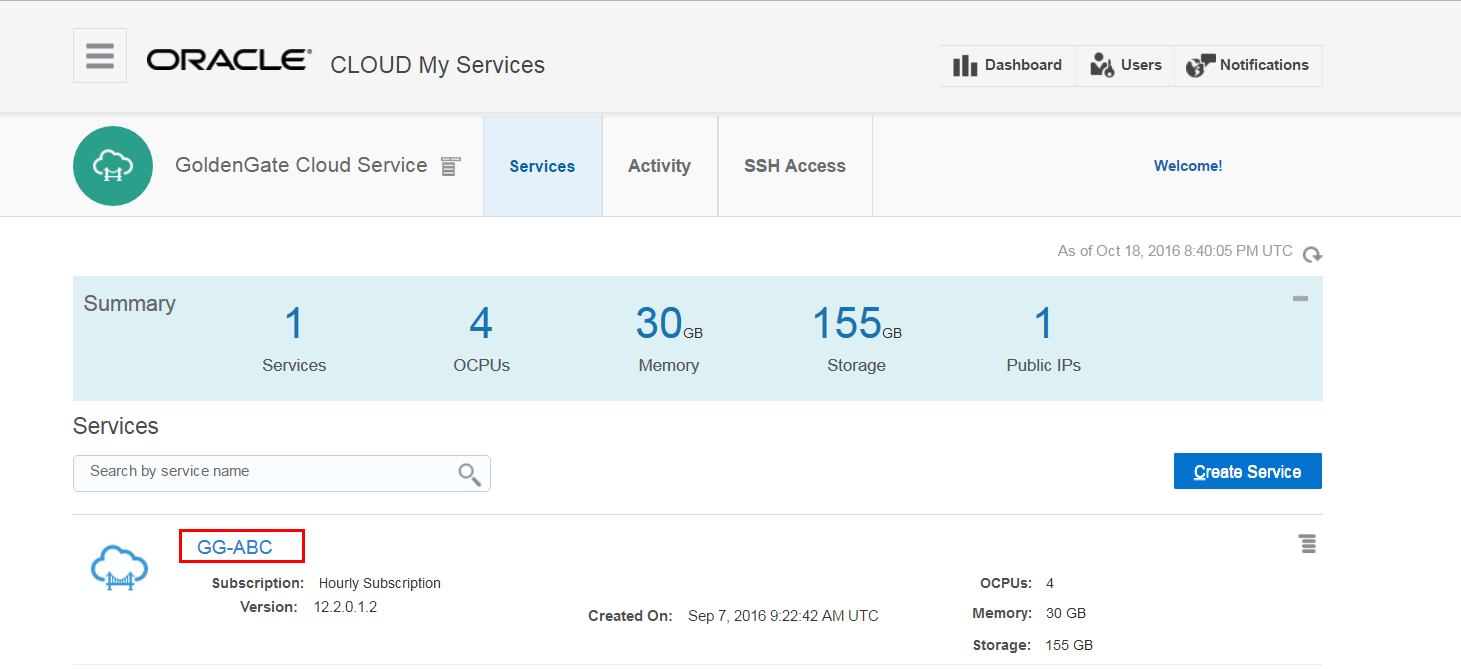Image resolution: width=1461 pixels, height=669 pixels.
Task: Open the Dashboard page
Action: pyautogui.click(x=1008, y=66)
